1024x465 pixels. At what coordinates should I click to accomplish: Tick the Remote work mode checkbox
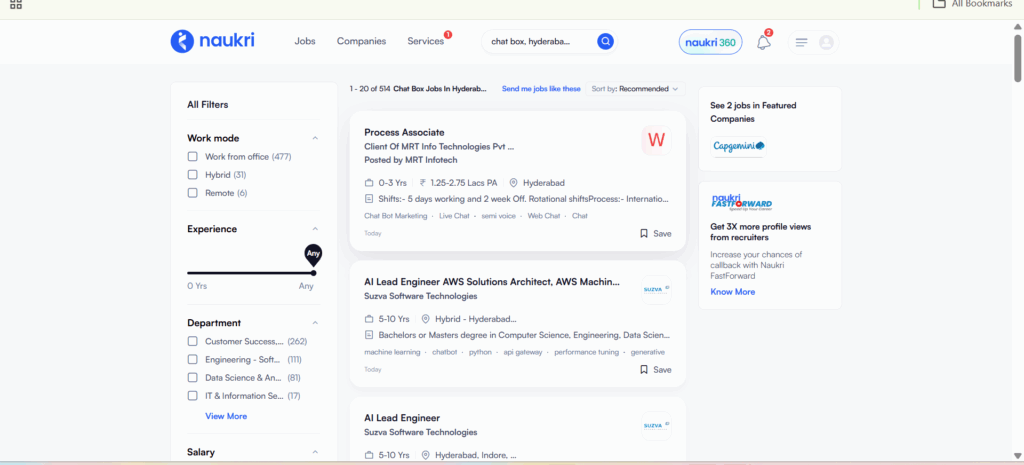click(x=193, y=193)
